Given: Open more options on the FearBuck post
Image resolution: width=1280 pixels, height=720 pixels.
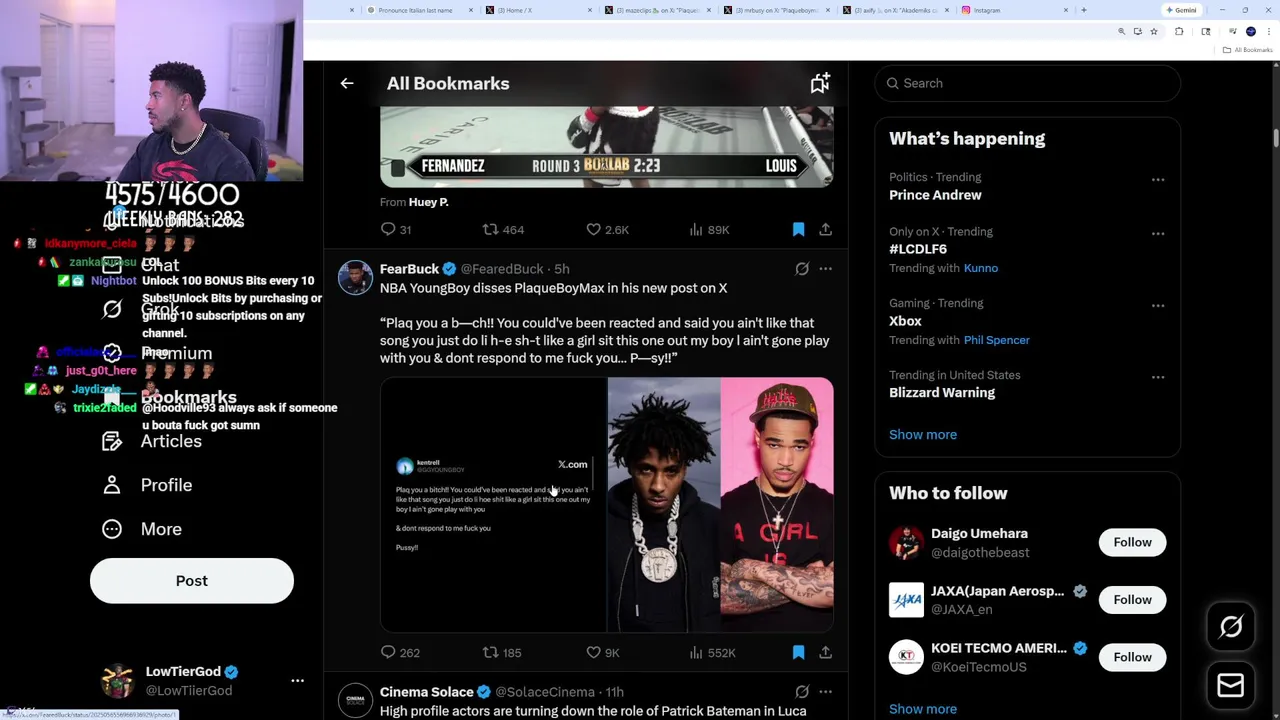Looking at the screenshot, I should coord(825,269).
